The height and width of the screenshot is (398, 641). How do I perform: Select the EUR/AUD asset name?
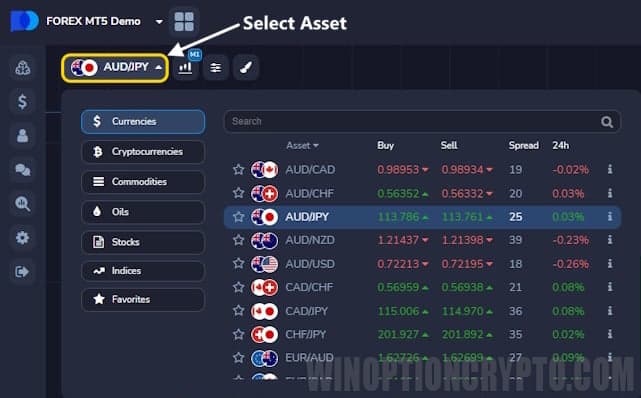pos(309,358)
